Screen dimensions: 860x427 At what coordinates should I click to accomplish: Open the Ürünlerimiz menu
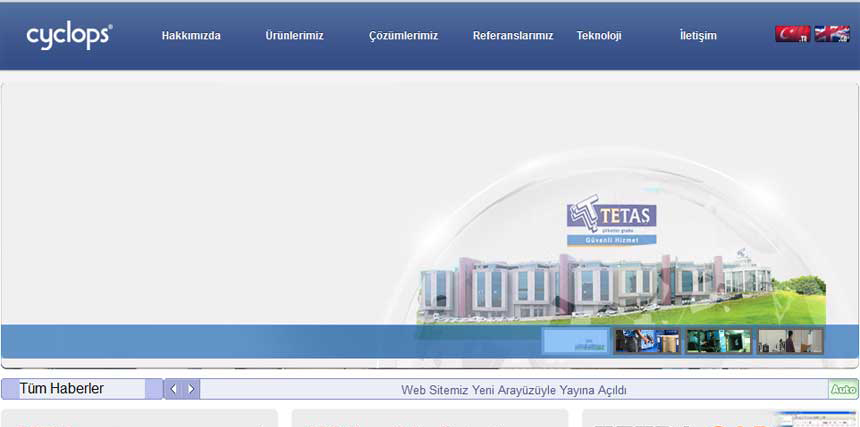tap(295, 36)
